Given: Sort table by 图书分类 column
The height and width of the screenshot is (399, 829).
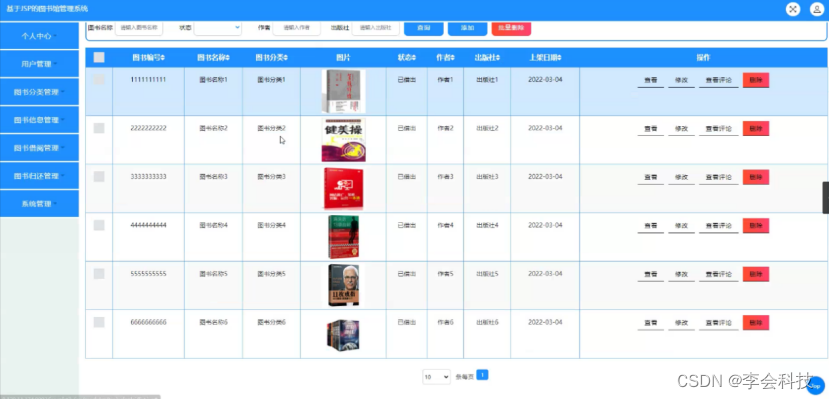Looking at the screenshot, I should [271, 58].
